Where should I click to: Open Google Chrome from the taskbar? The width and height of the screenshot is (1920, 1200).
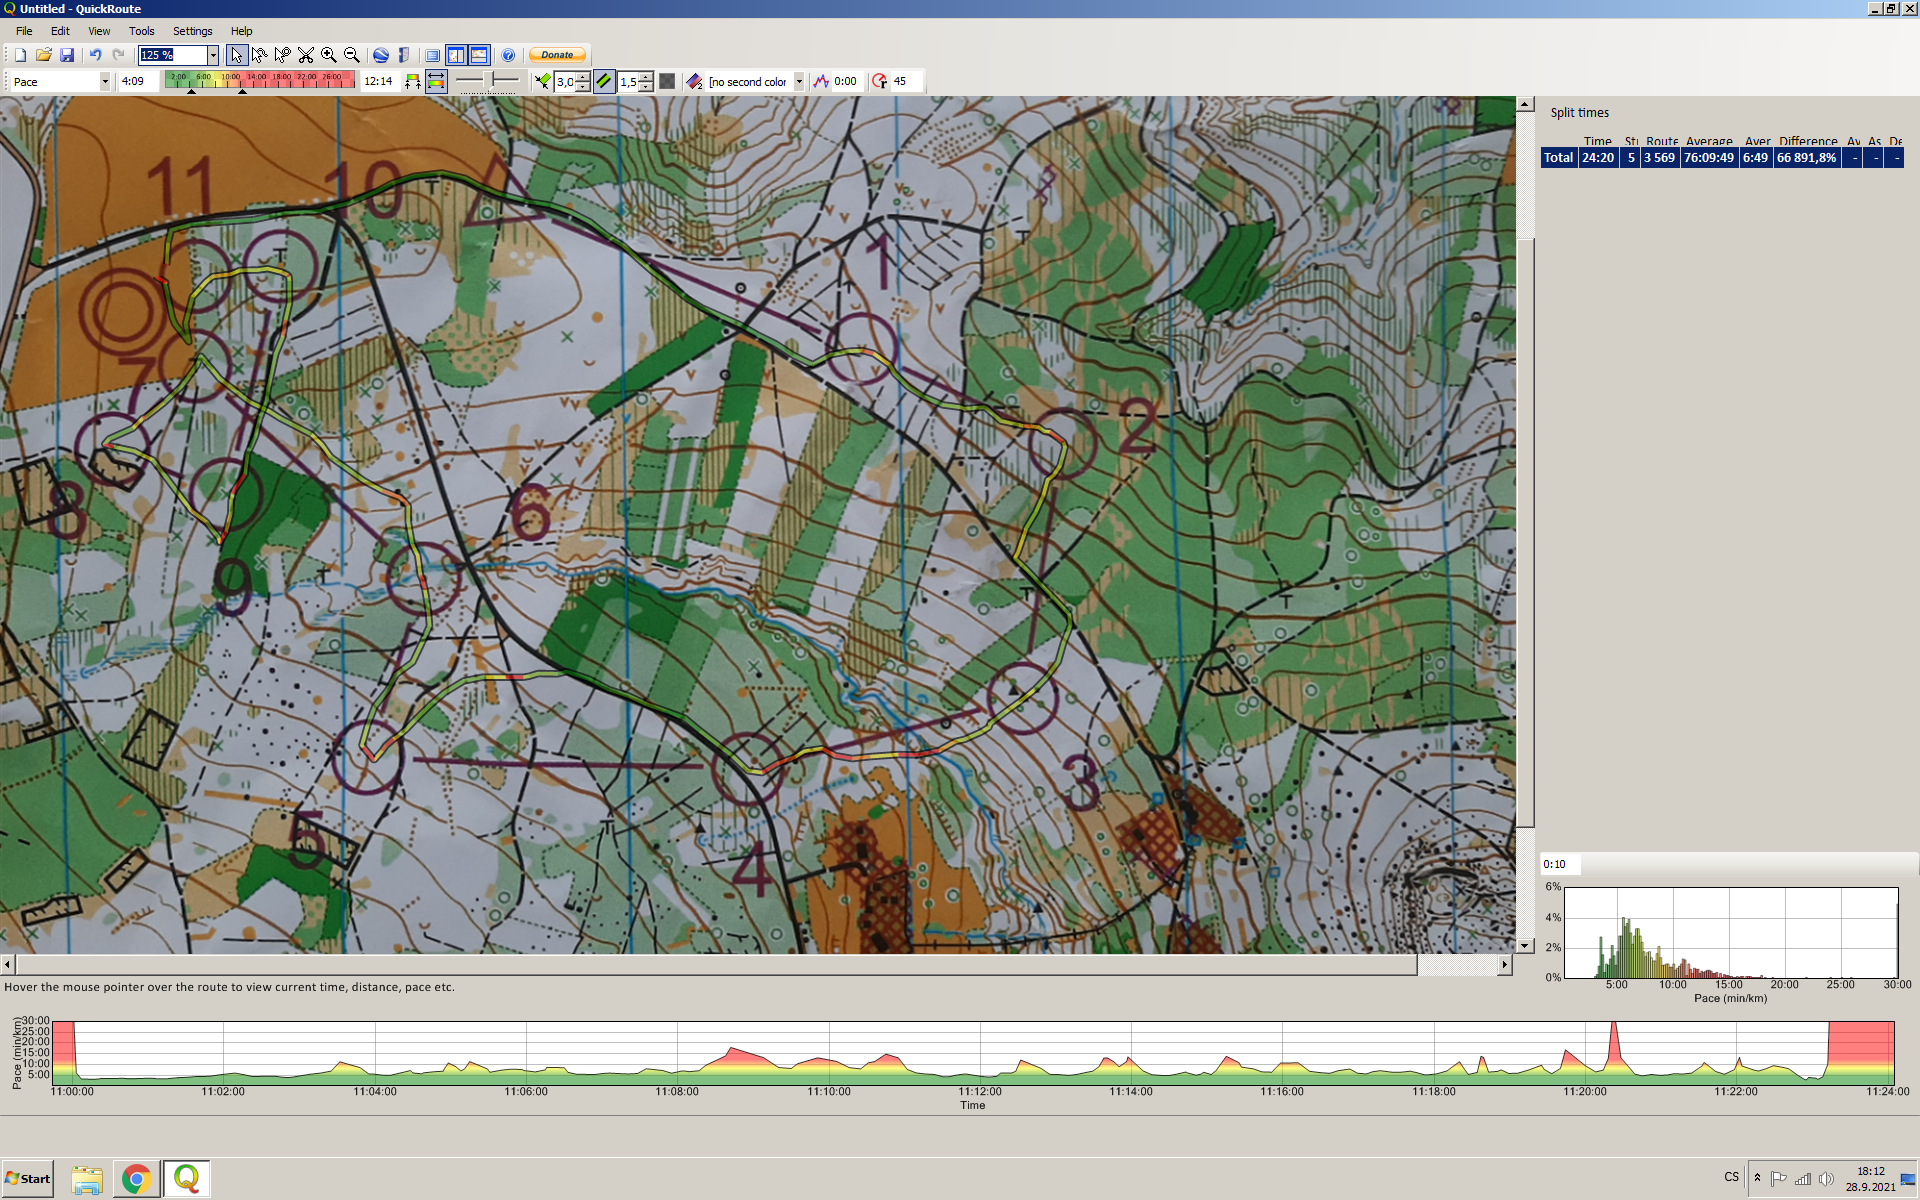click(x=137, y=1179)
